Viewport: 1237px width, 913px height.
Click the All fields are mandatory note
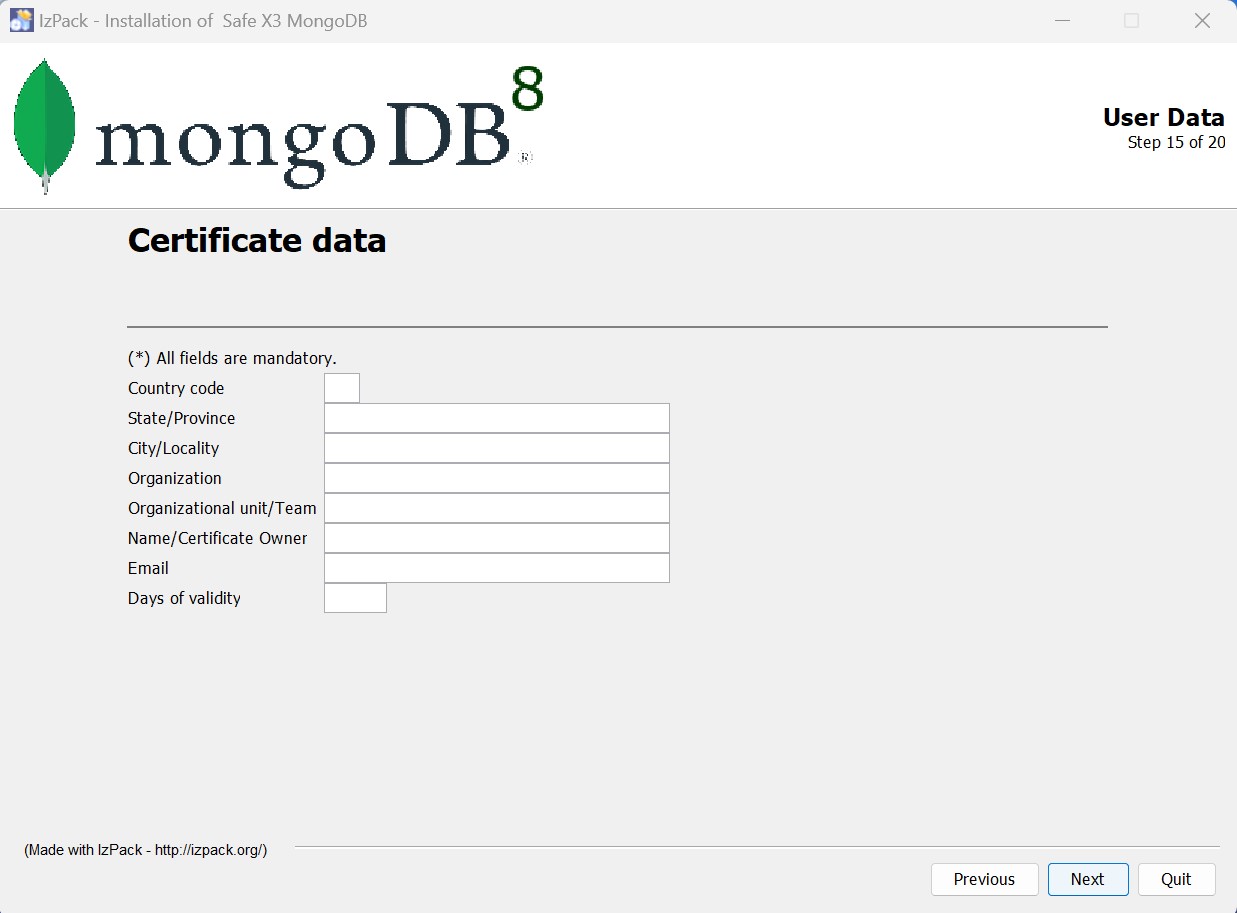[x=232, y=358]
